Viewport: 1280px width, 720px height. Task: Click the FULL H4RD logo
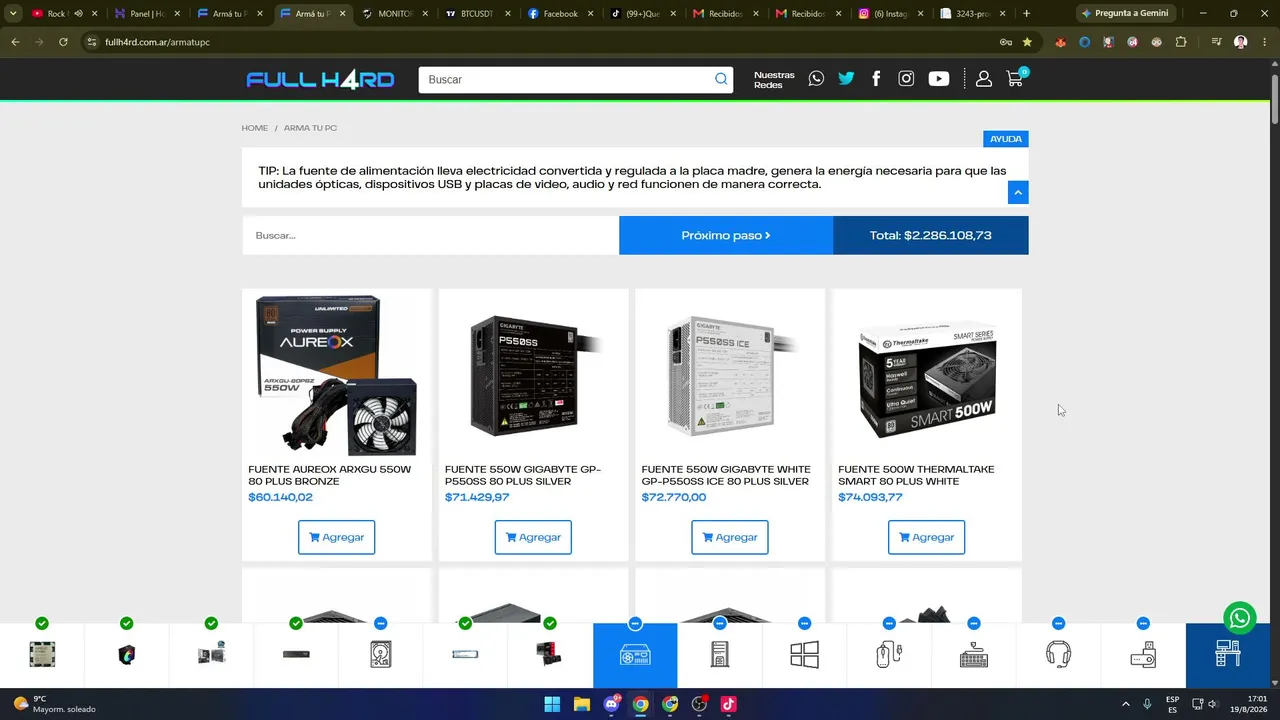coord(320,80)
